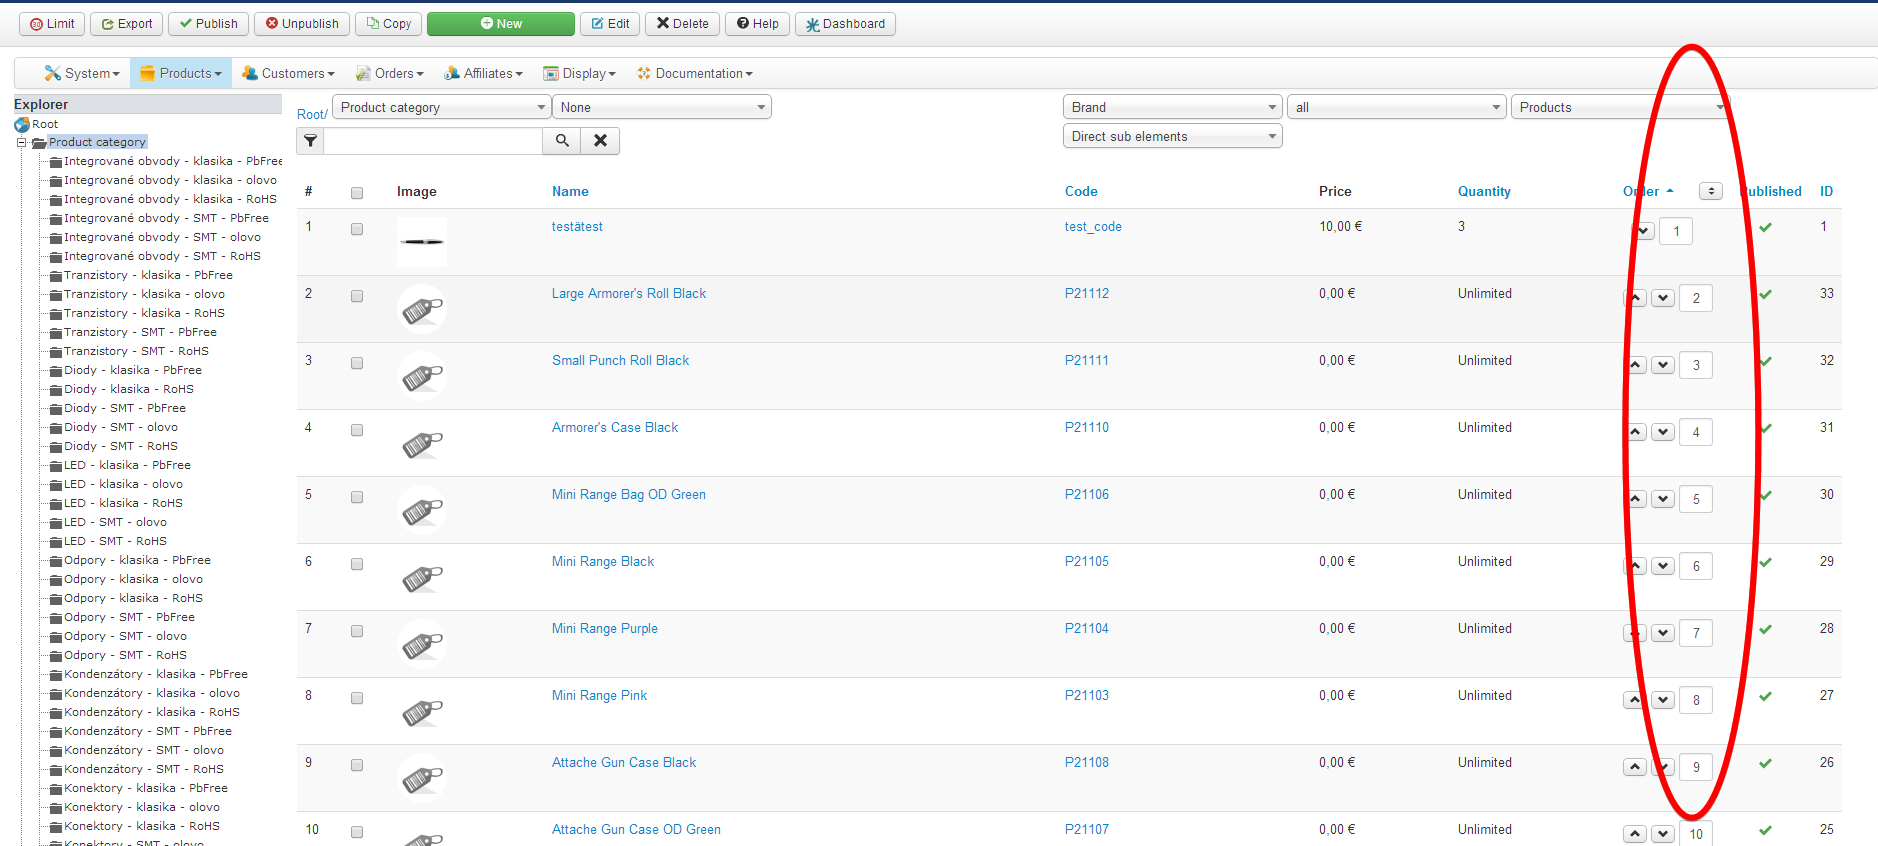Sort the table by Quantity
This screenshot has height=846, width=1878.
[1484, 191]
